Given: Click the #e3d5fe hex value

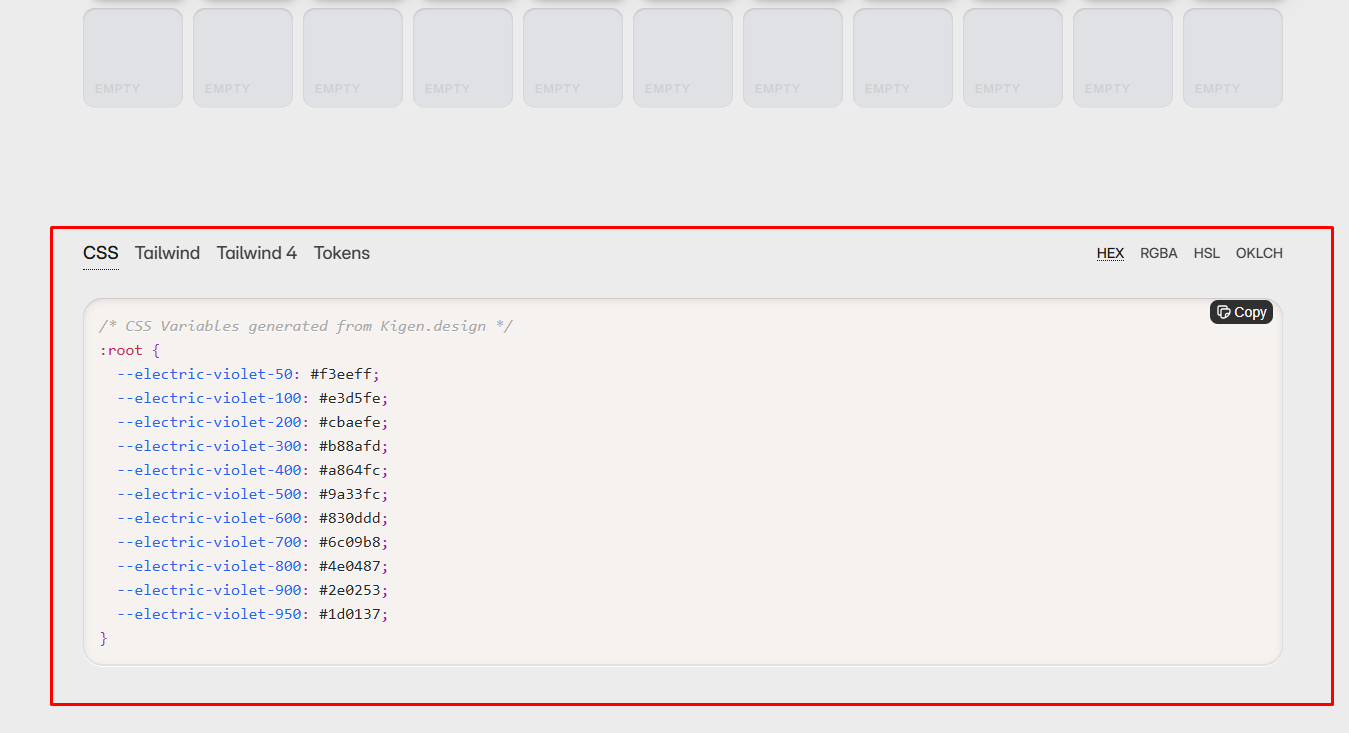Looking at the screenshot, I should 349,398.
